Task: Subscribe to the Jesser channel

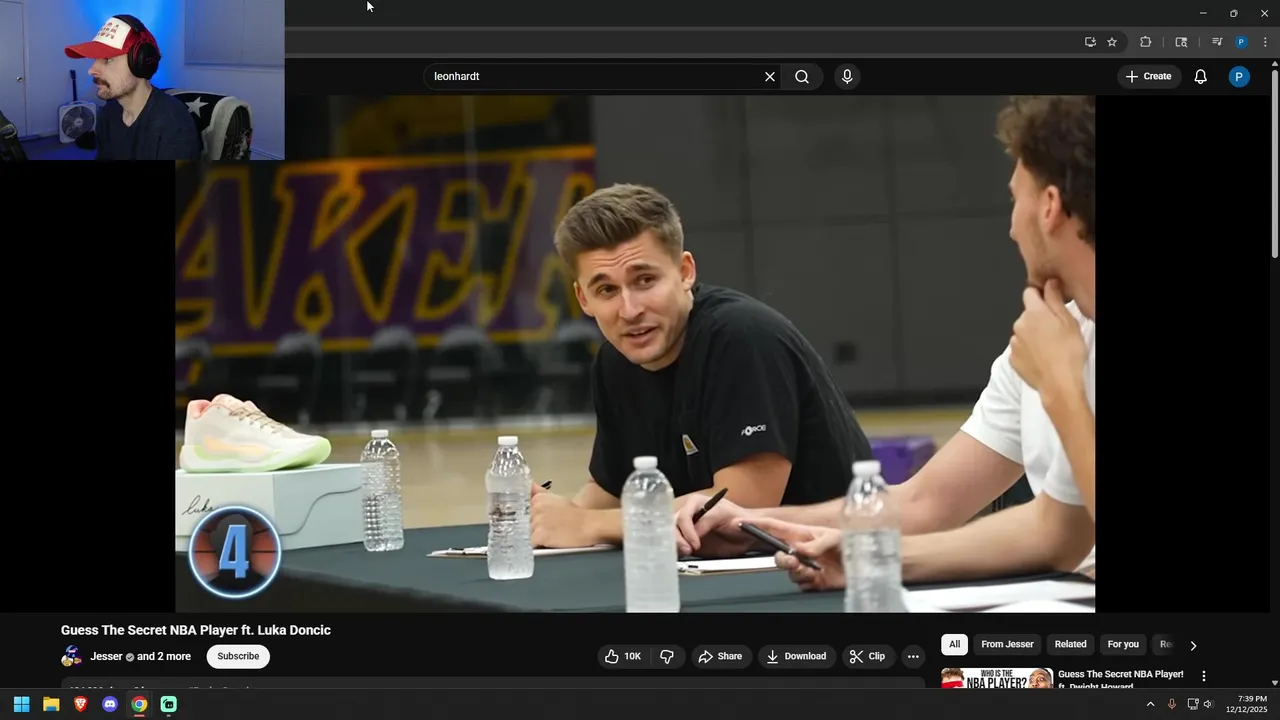Action: pyautogui.click(x=238, y=657)
